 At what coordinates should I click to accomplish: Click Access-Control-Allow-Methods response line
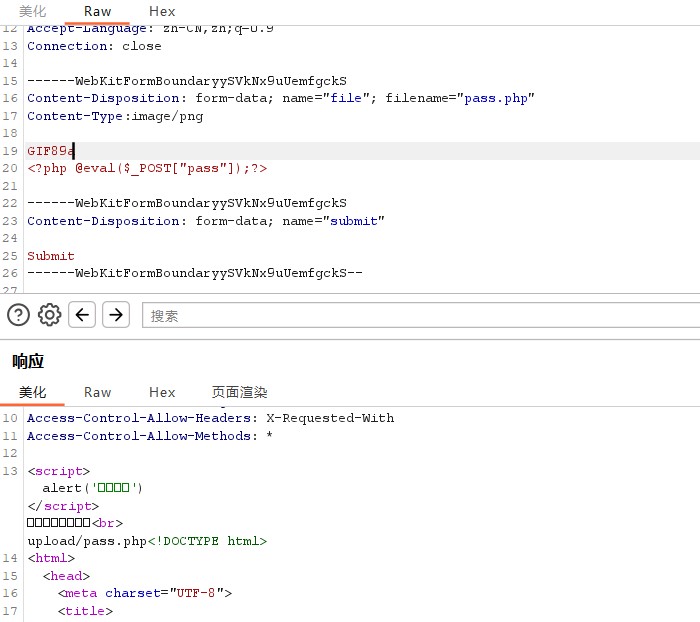point(150,436)
